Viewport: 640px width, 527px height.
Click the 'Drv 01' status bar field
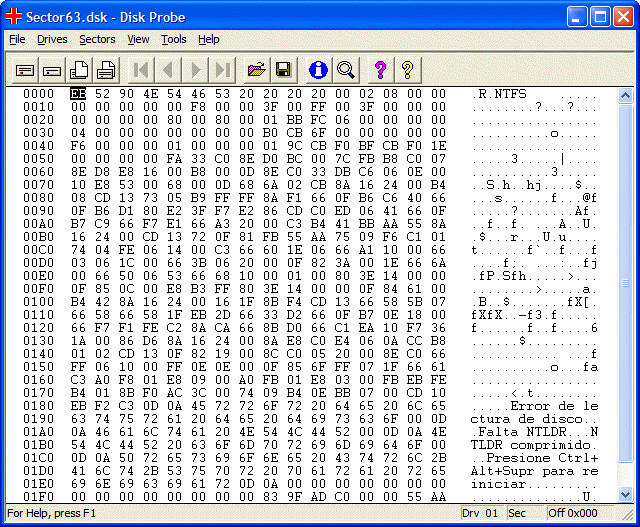click(x=482, y=513)
